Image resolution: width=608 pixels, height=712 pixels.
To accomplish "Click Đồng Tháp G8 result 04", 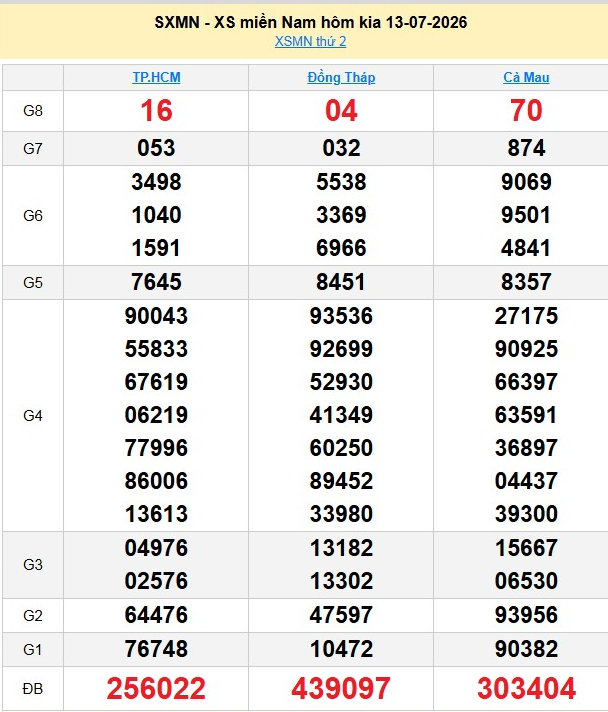I will point(341,111).
